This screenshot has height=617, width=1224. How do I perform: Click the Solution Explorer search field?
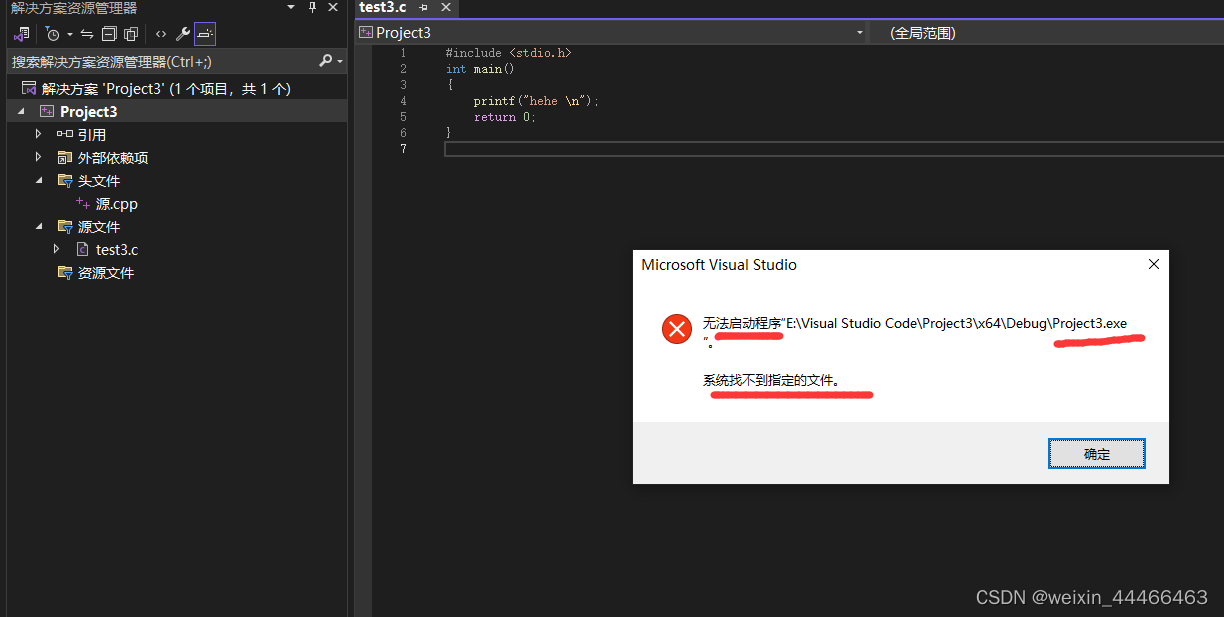[160, 60]
